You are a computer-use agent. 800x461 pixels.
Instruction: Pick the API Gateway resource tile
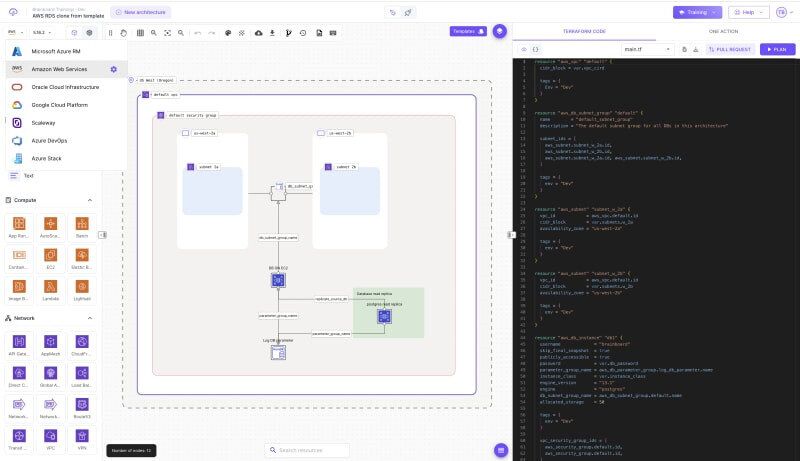19,344
